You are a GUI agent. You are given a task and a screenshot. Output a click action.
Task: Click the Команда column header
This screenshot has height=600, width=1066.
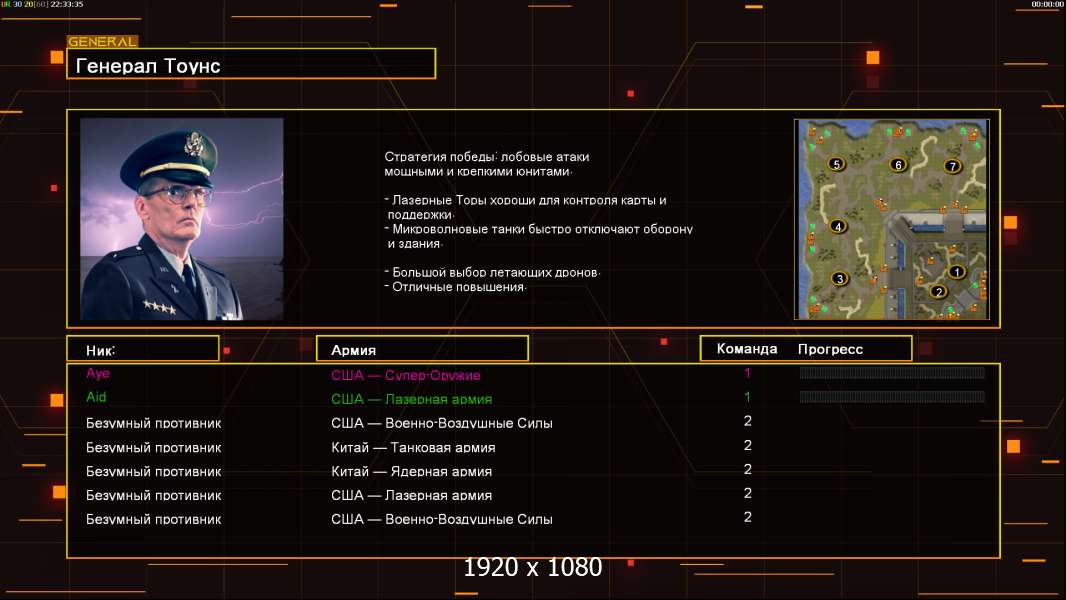pos(746,349)
